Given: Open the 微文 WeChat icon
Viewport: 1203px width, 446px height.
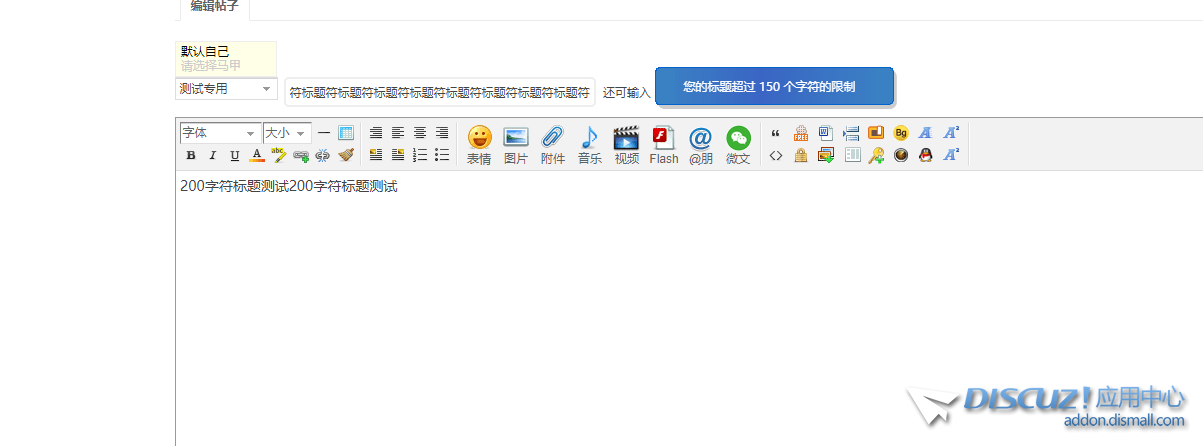Looking at the screenshot, I should click(738, 144).
